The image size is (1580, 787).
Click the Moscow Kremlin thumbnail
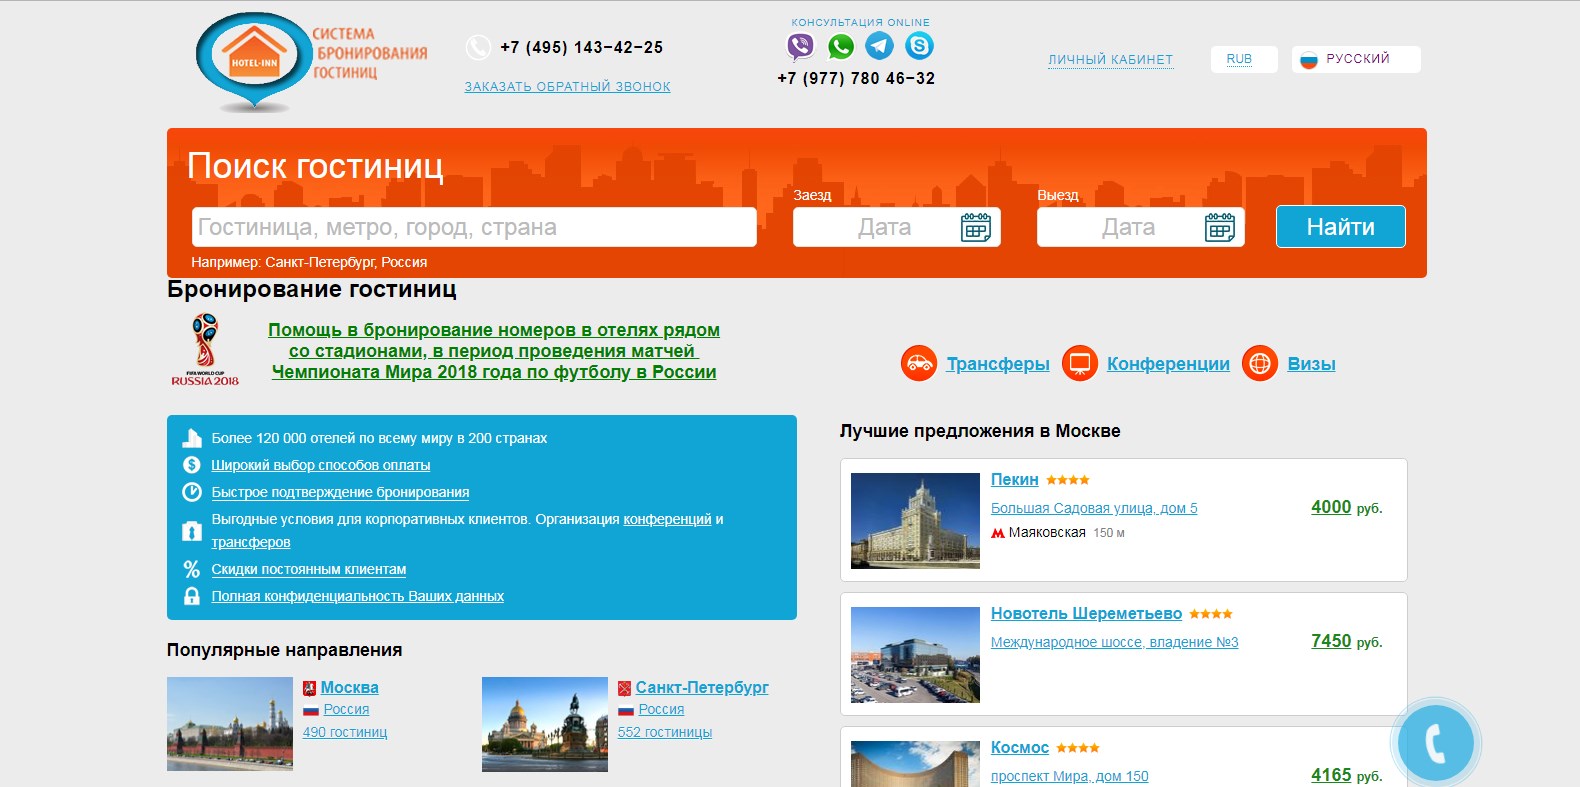[230, 724]
